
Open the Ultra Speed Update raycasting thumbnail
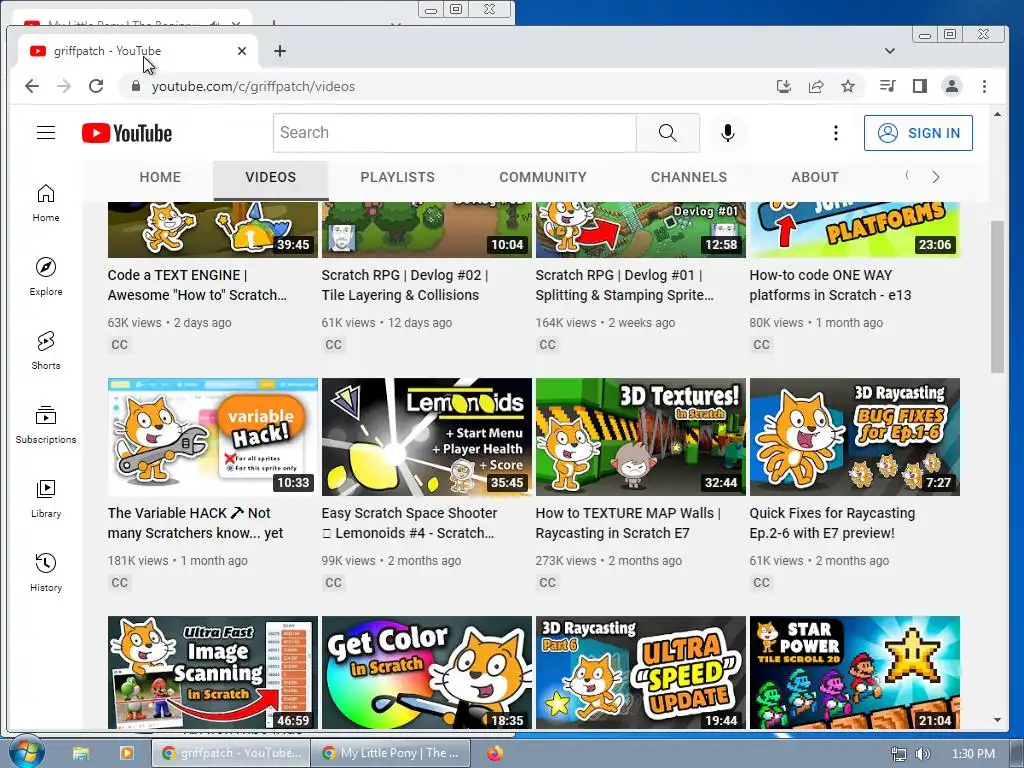[641, 672]
